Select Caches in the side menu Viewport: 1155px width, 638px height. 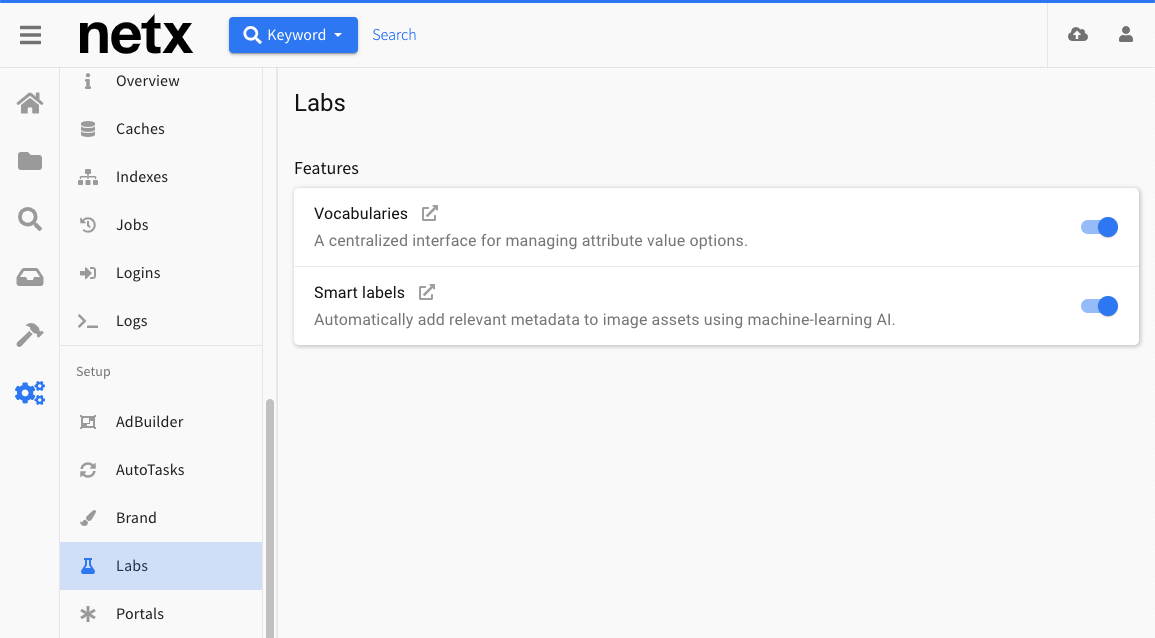pos(161,129)
